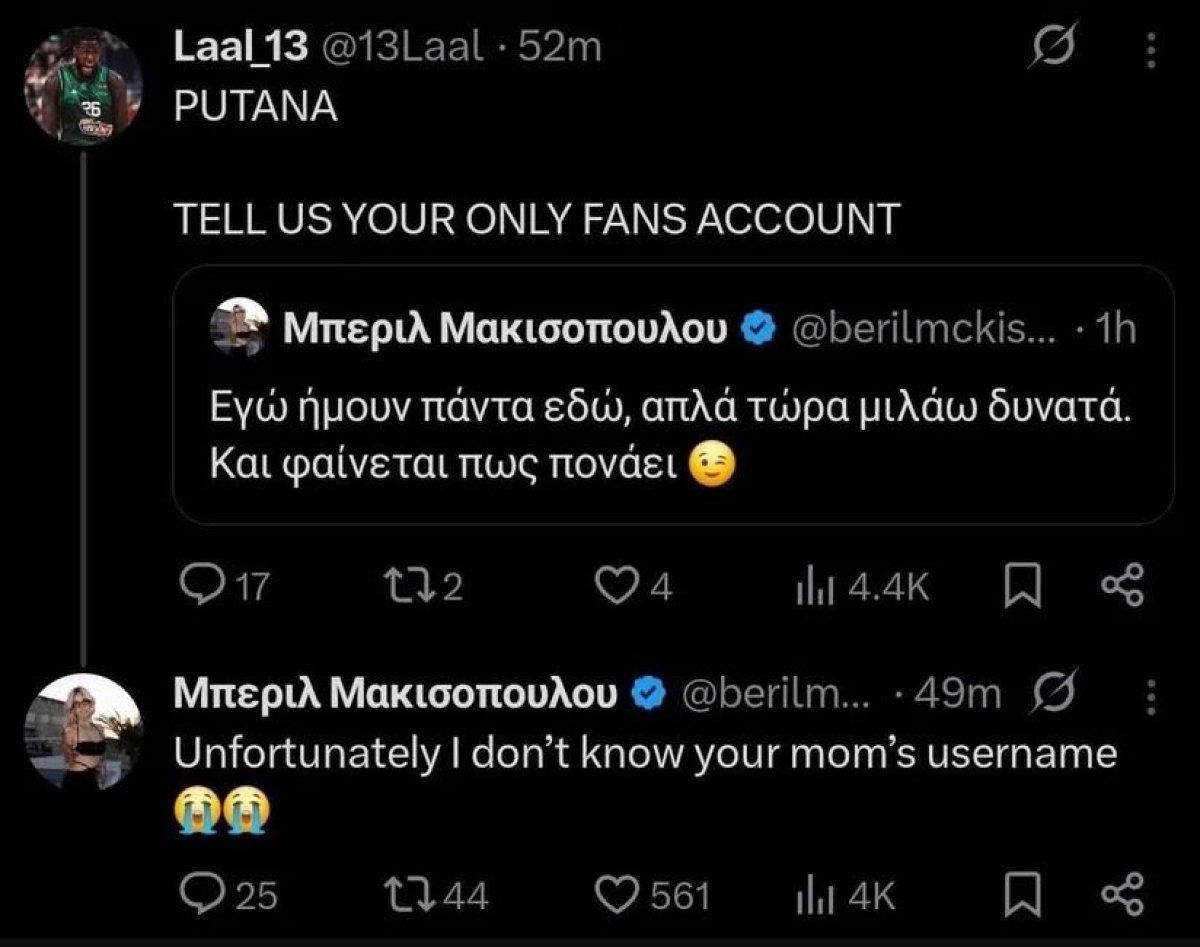Open more options on the 49m reply
1200x947 pixels.
[x=1151, y=694]
